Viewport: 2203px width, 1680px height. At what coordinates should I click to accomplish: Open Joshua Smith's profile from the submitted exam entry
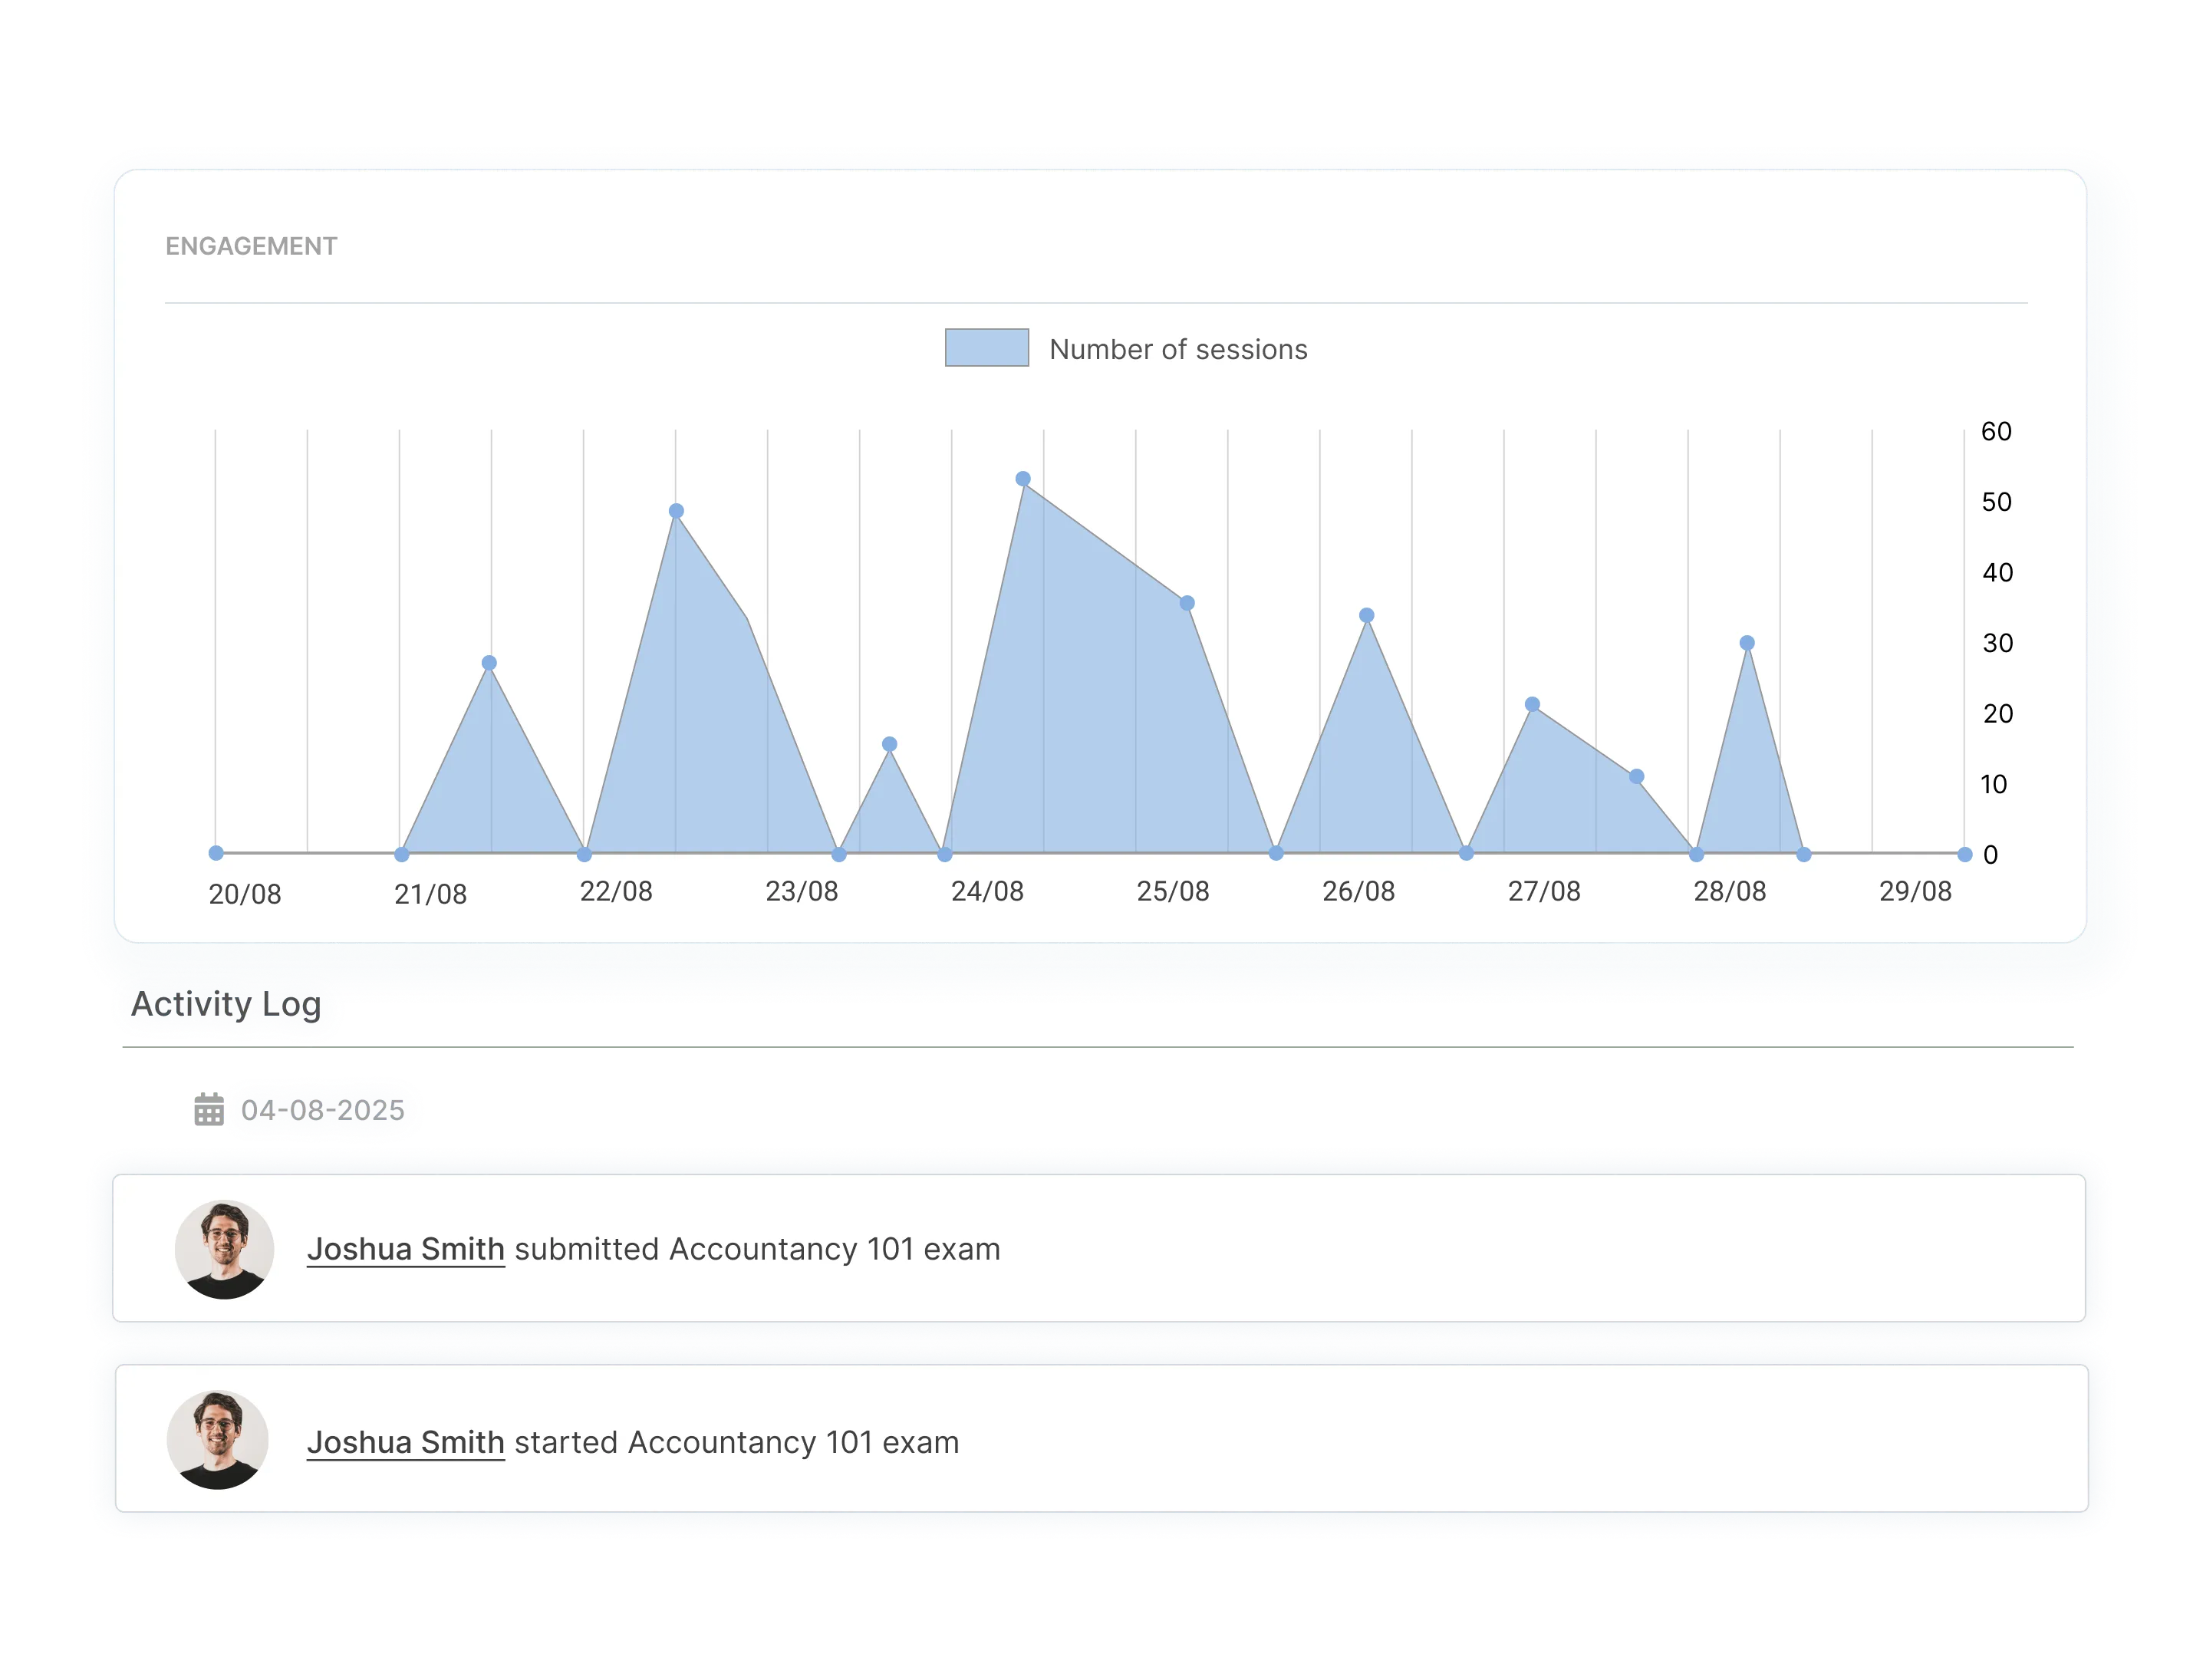point(406,1248)
